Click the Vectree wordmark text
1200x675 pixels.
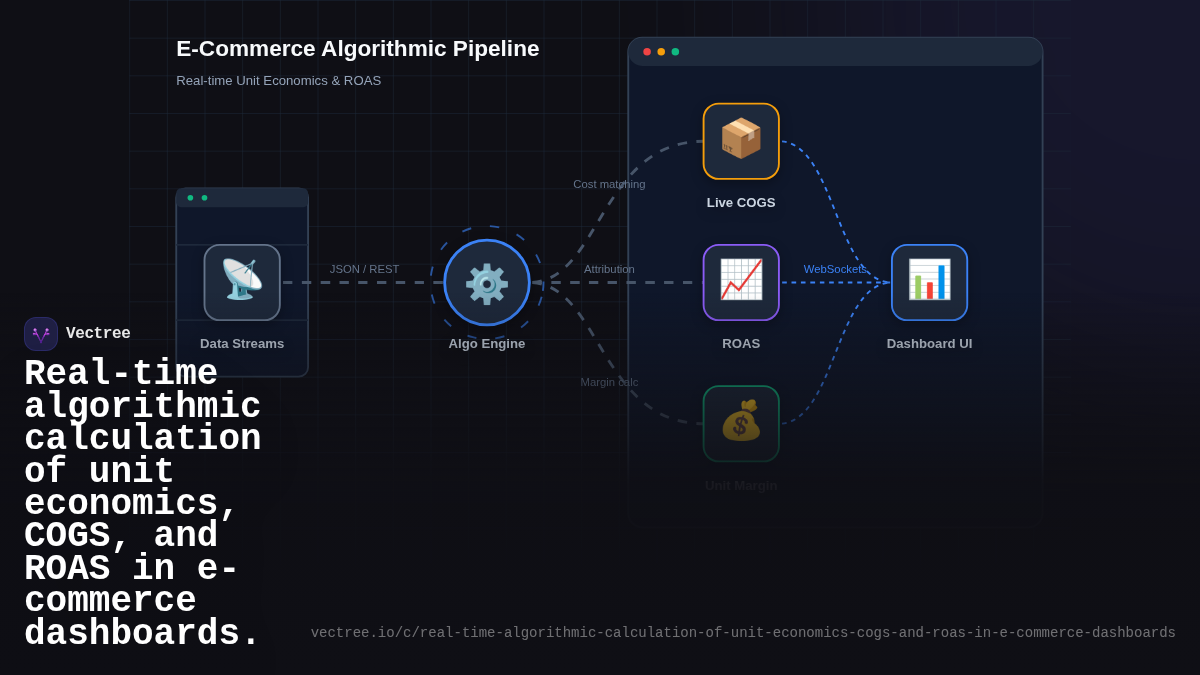pyautogui.click(x=101, y=333)
